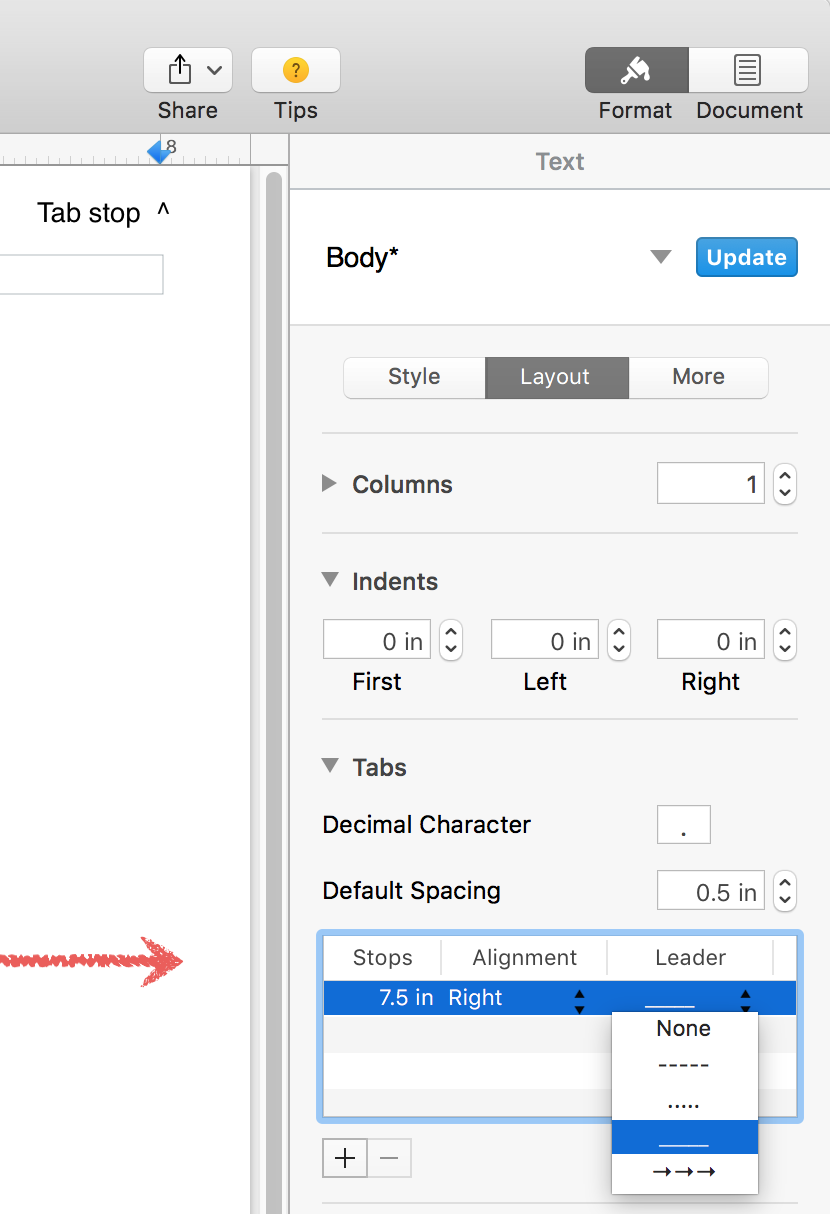Click the Decimal Character input field

point(683,825)
